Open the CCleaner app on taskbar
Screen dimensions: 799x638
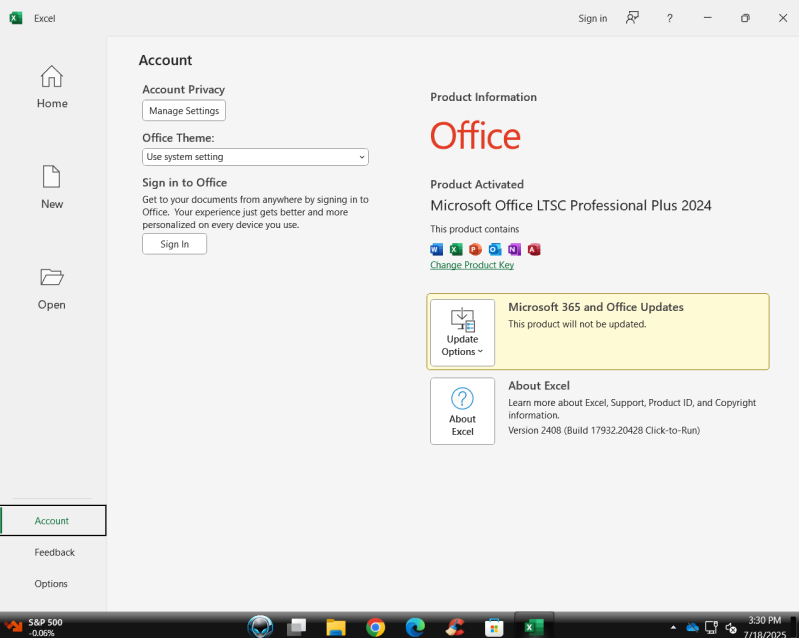point(455,627)
